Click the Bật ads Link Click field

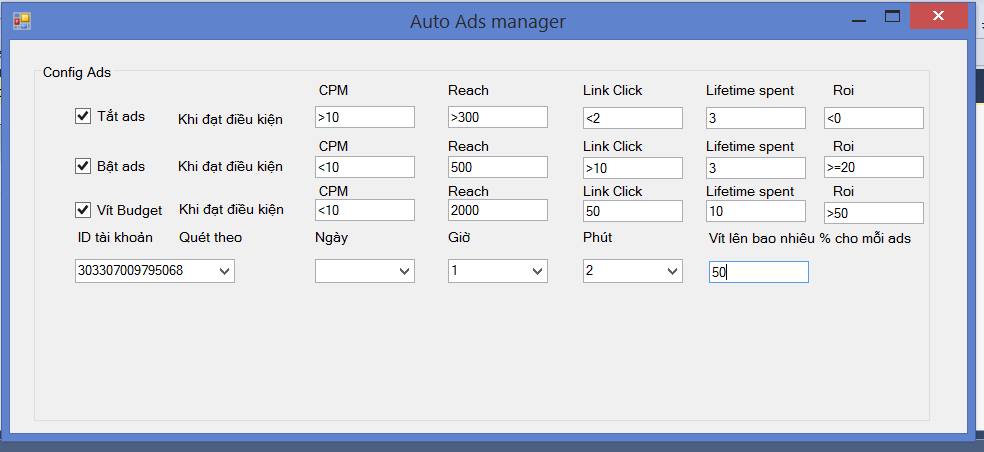click(632, 167)
